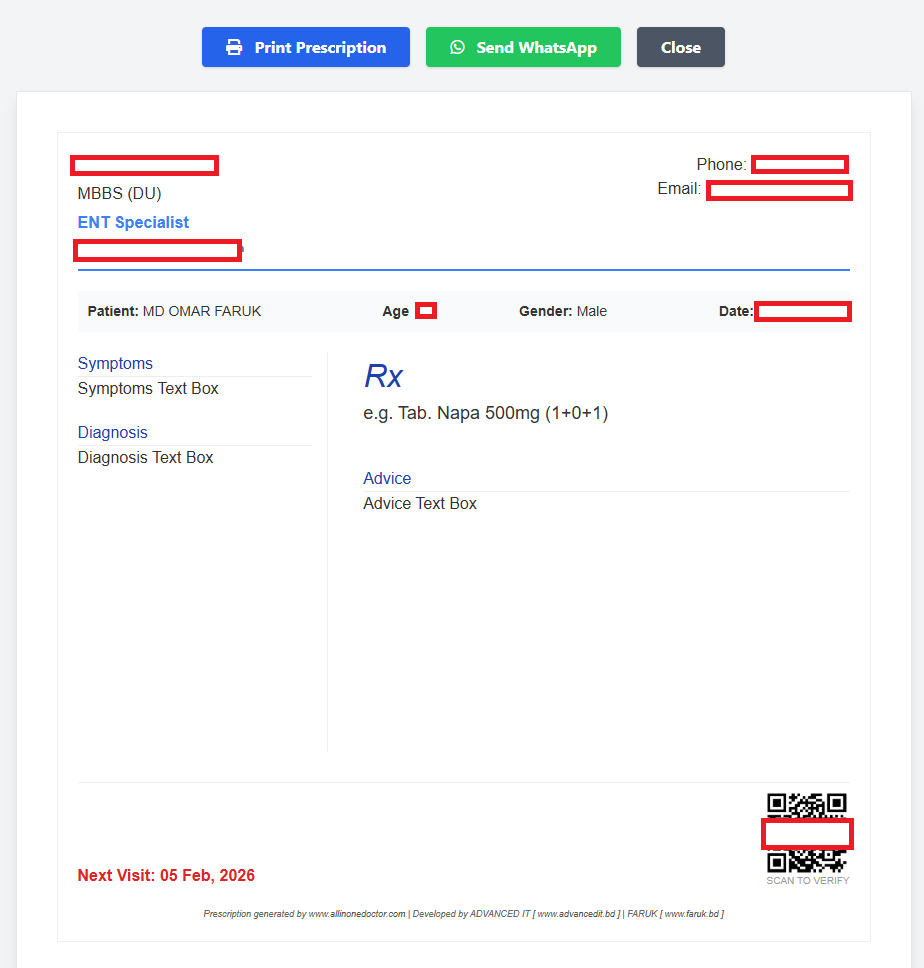
Task: Select the Diagnosis Text Box field
Action: point(146,457)
